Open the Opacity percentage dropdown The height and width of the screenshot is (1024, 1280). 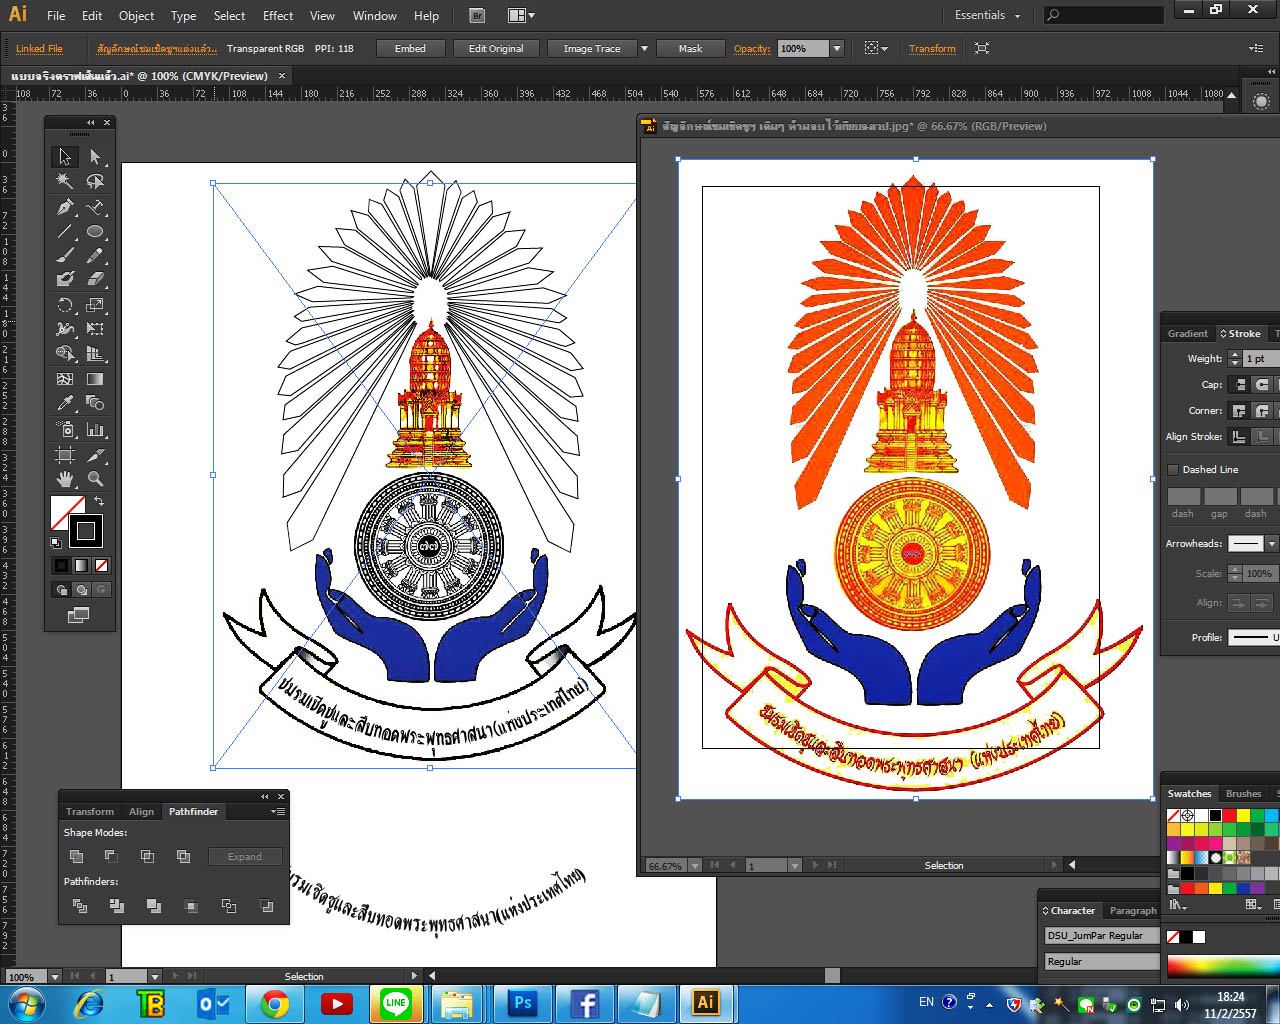click(x=837, y=48)
